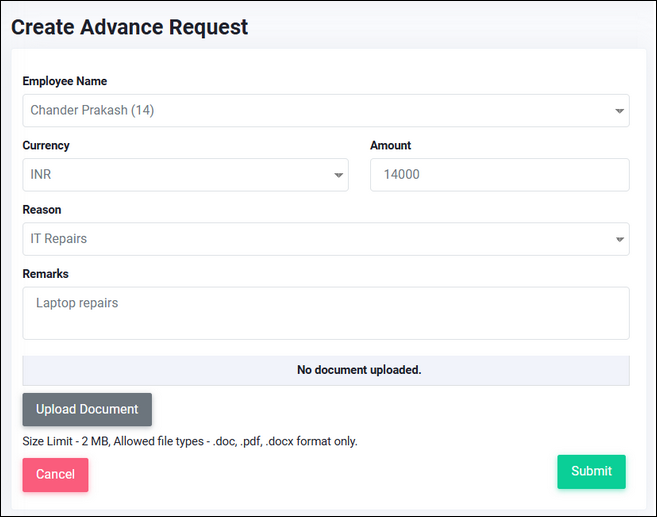Click the Size Limit file types note
The height and width of the screenshot is (517, 657).
(x=190, y=441)
